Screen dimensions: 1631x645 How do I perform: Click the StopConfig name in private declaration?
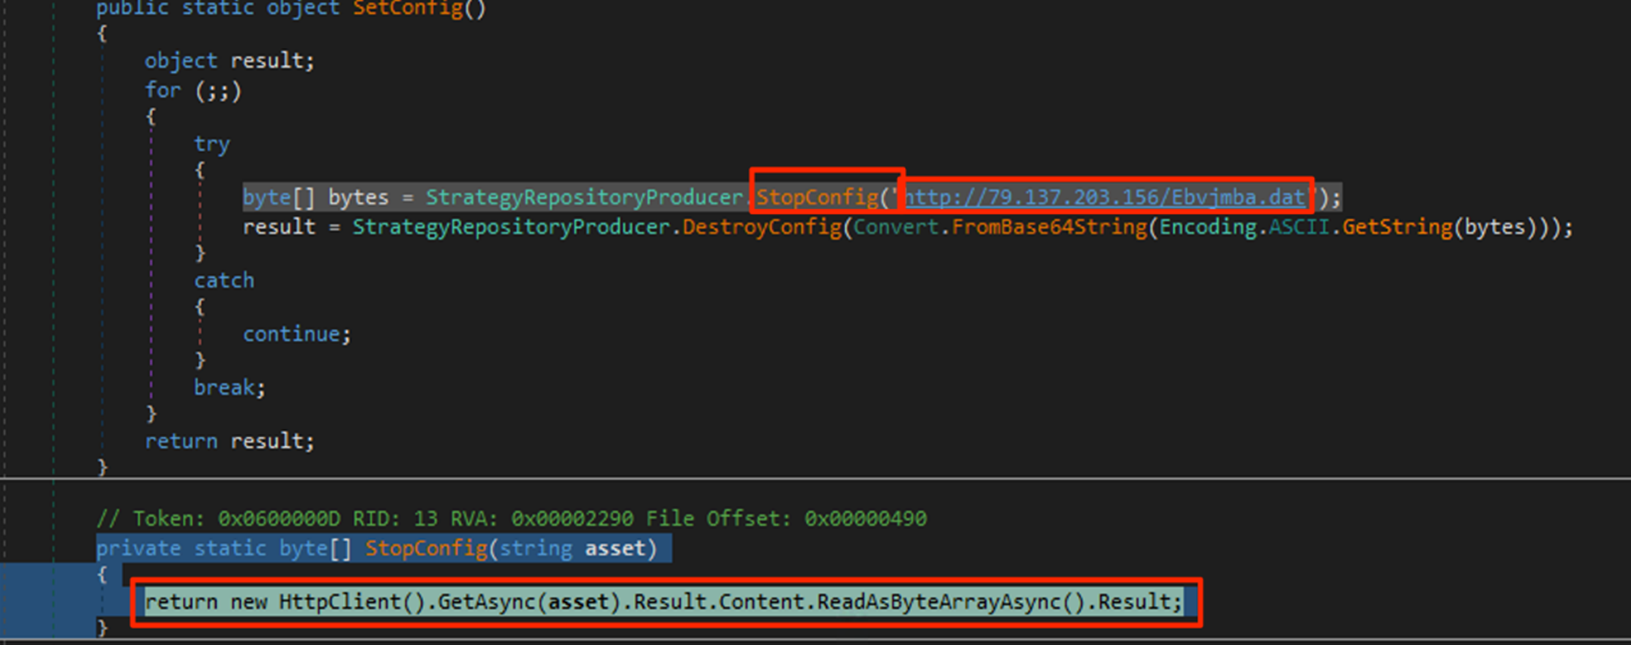click(x=426, y=549)
